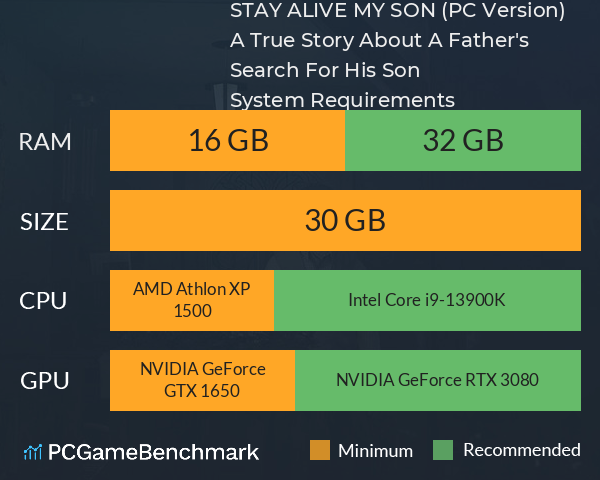The height and width of the screenshot is (480, 600).
Task: Click the 30 GB size bar
Action: pyautogui.click(x=345, y=220)
